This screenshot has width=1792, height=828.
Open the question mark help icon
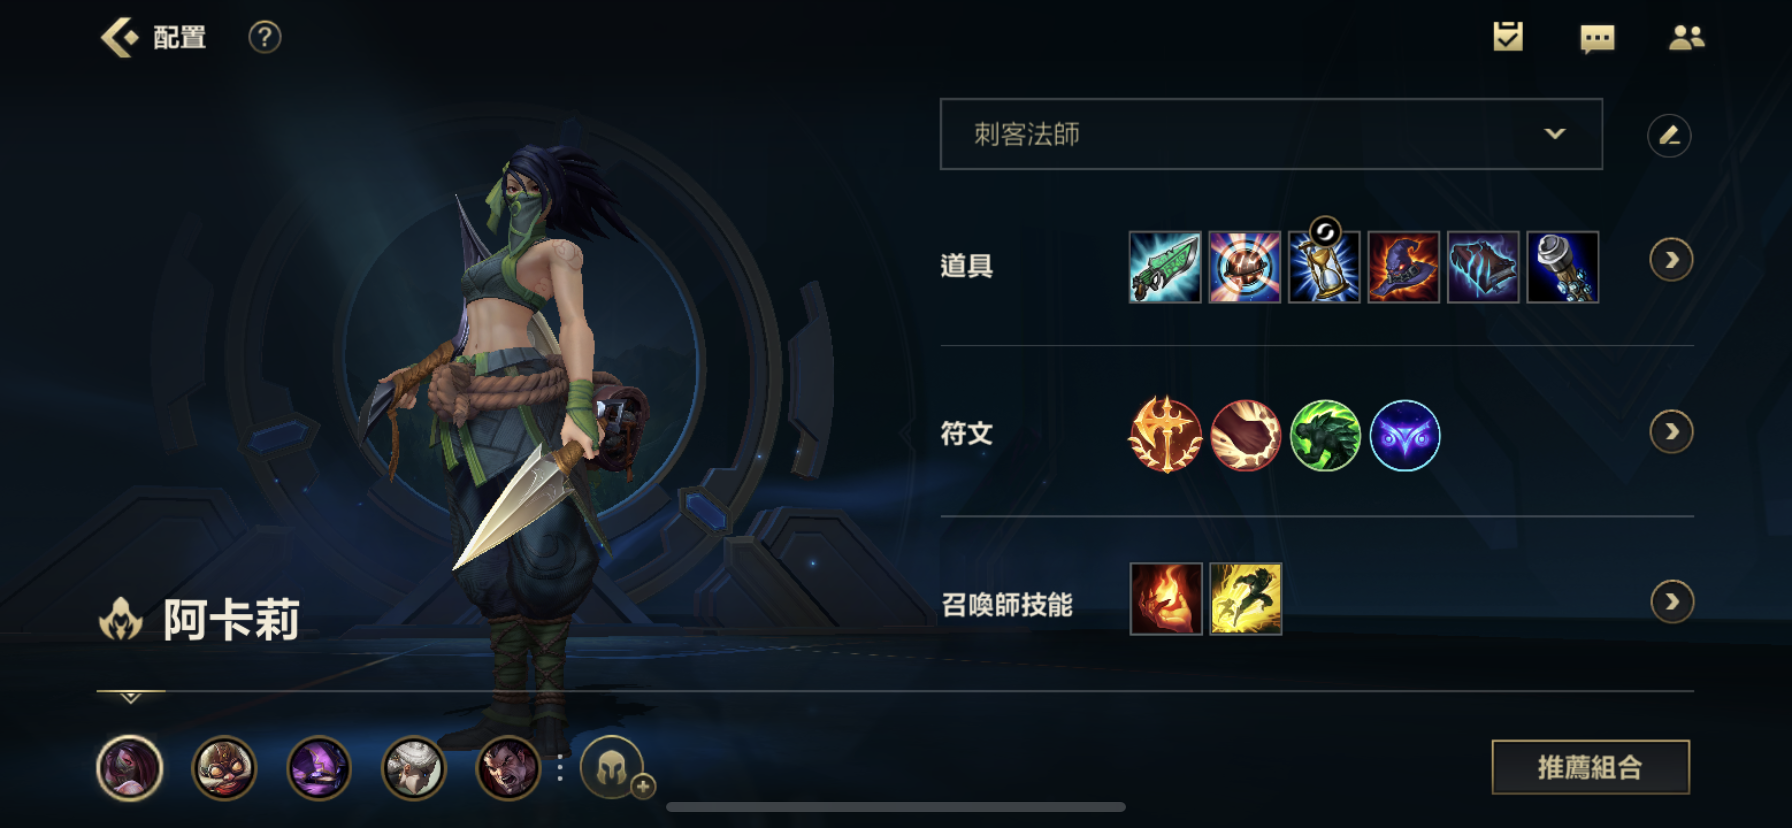pyautogui.click(x=264, y=38)
